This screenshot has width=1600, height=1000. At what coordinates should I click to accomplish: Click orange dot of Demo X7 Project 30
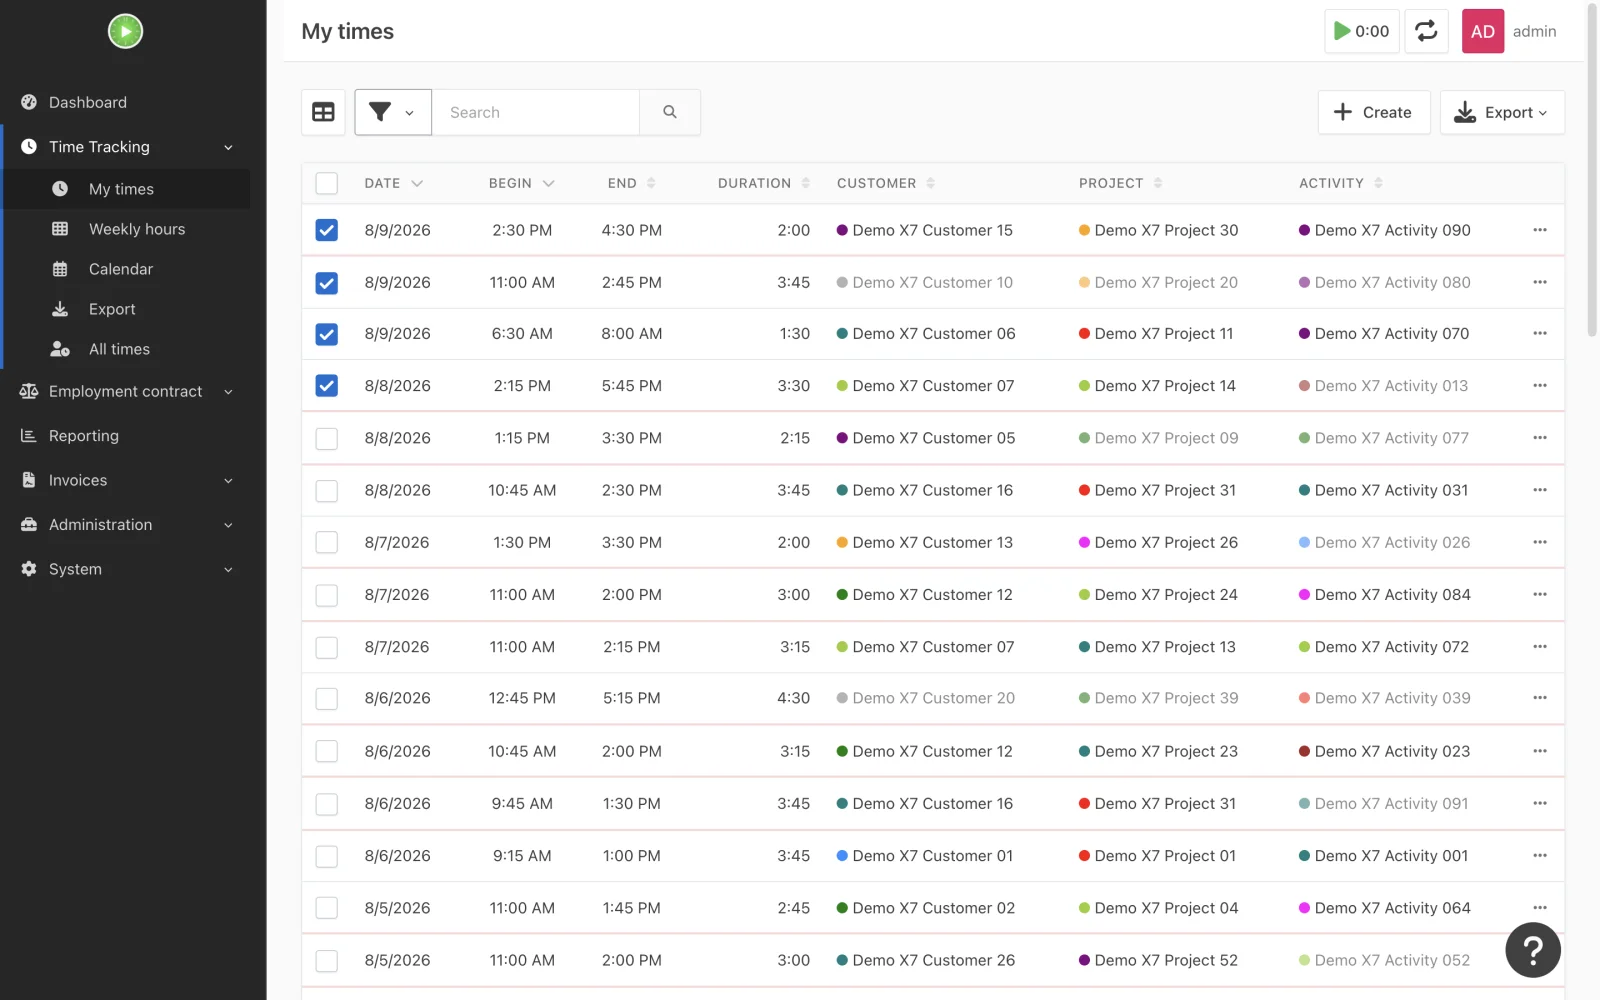1084,230
